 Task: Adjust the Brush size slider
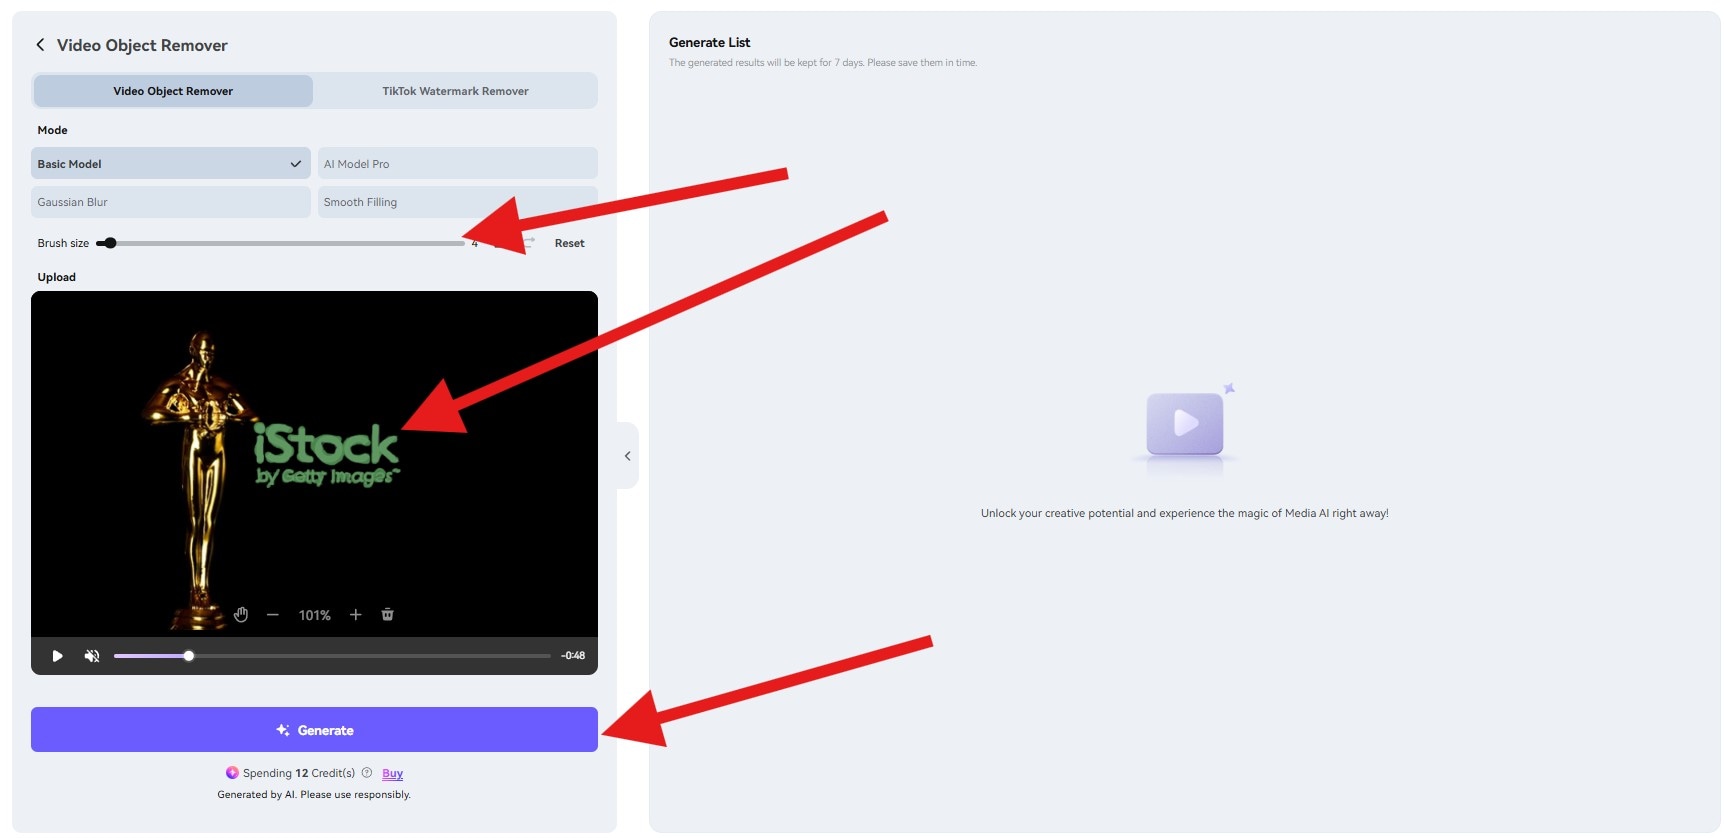[x=280, y=243]
